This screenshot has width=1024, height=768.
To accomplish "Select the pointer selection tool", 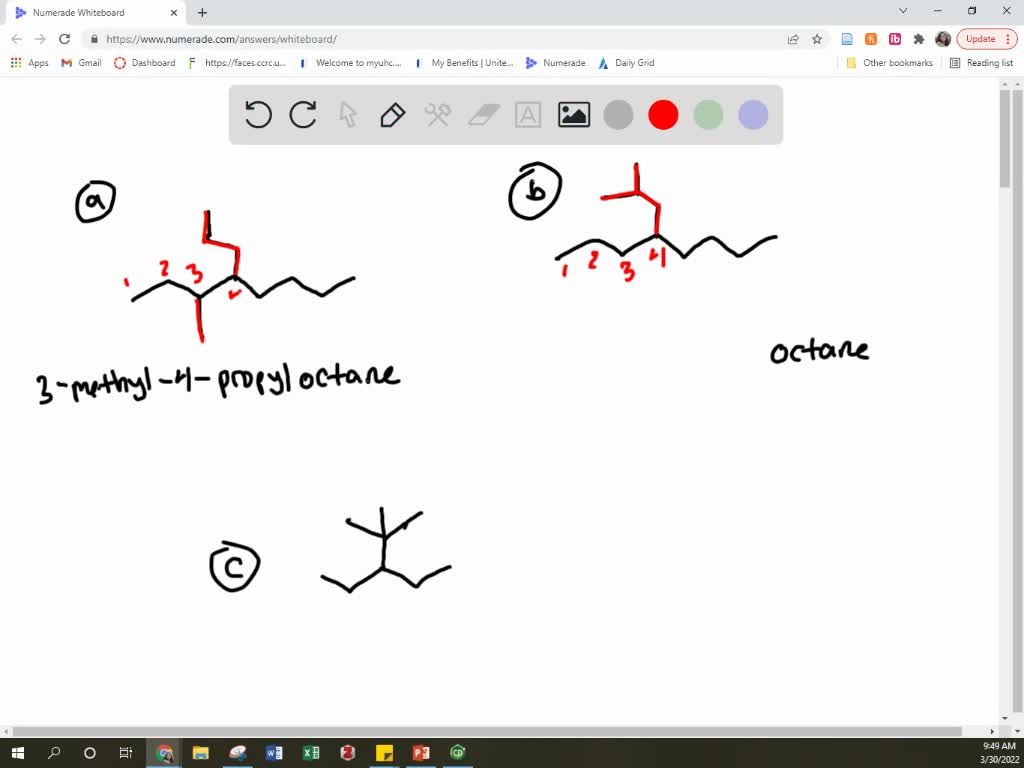I will [347, 114].
